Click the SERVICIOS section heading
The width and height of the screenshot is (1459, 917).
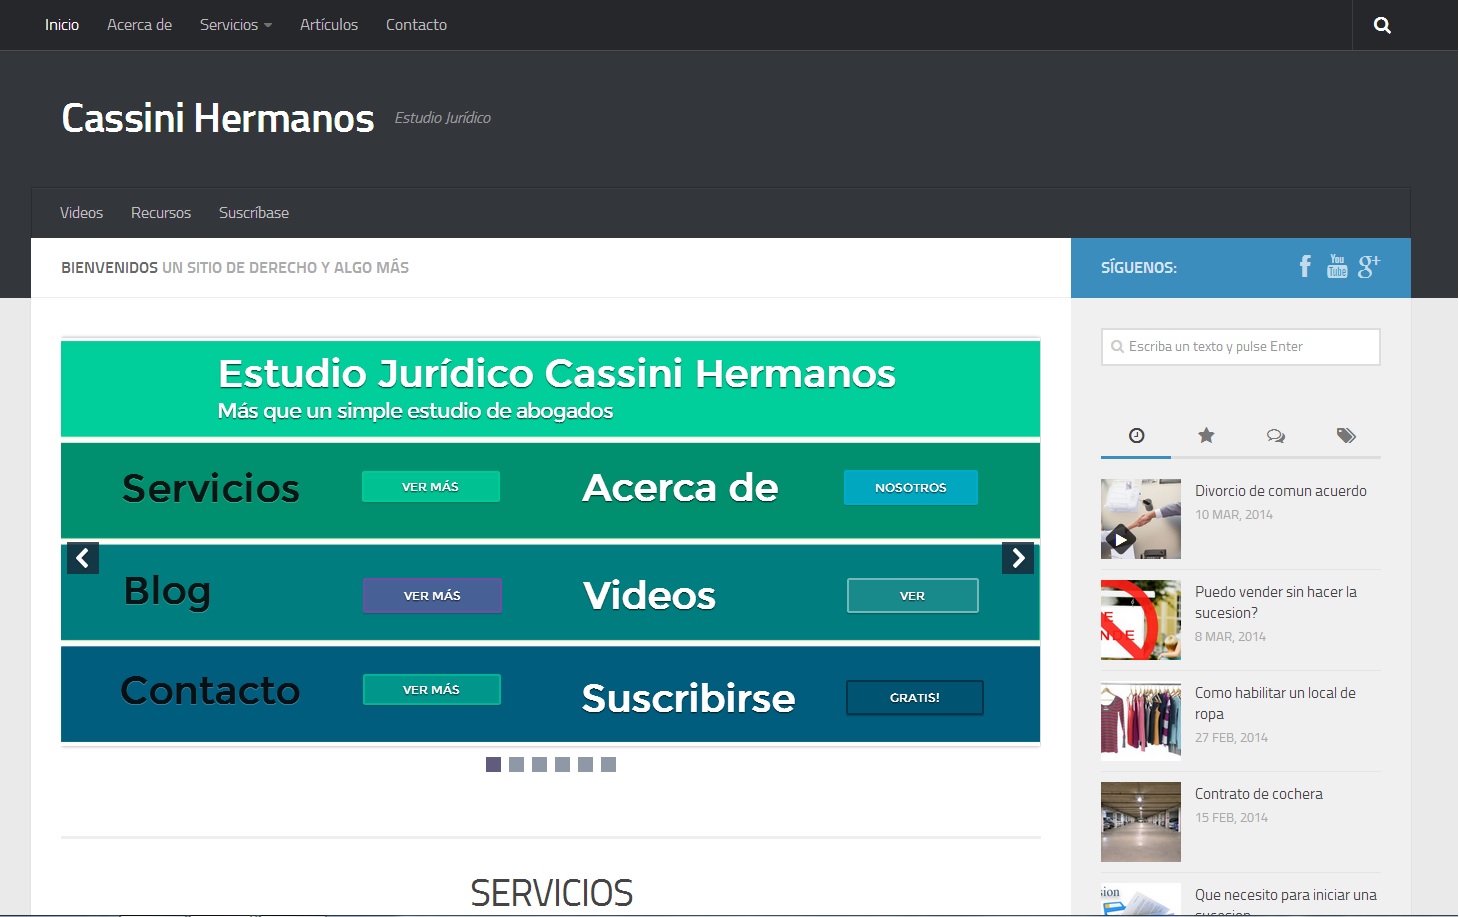552,893
